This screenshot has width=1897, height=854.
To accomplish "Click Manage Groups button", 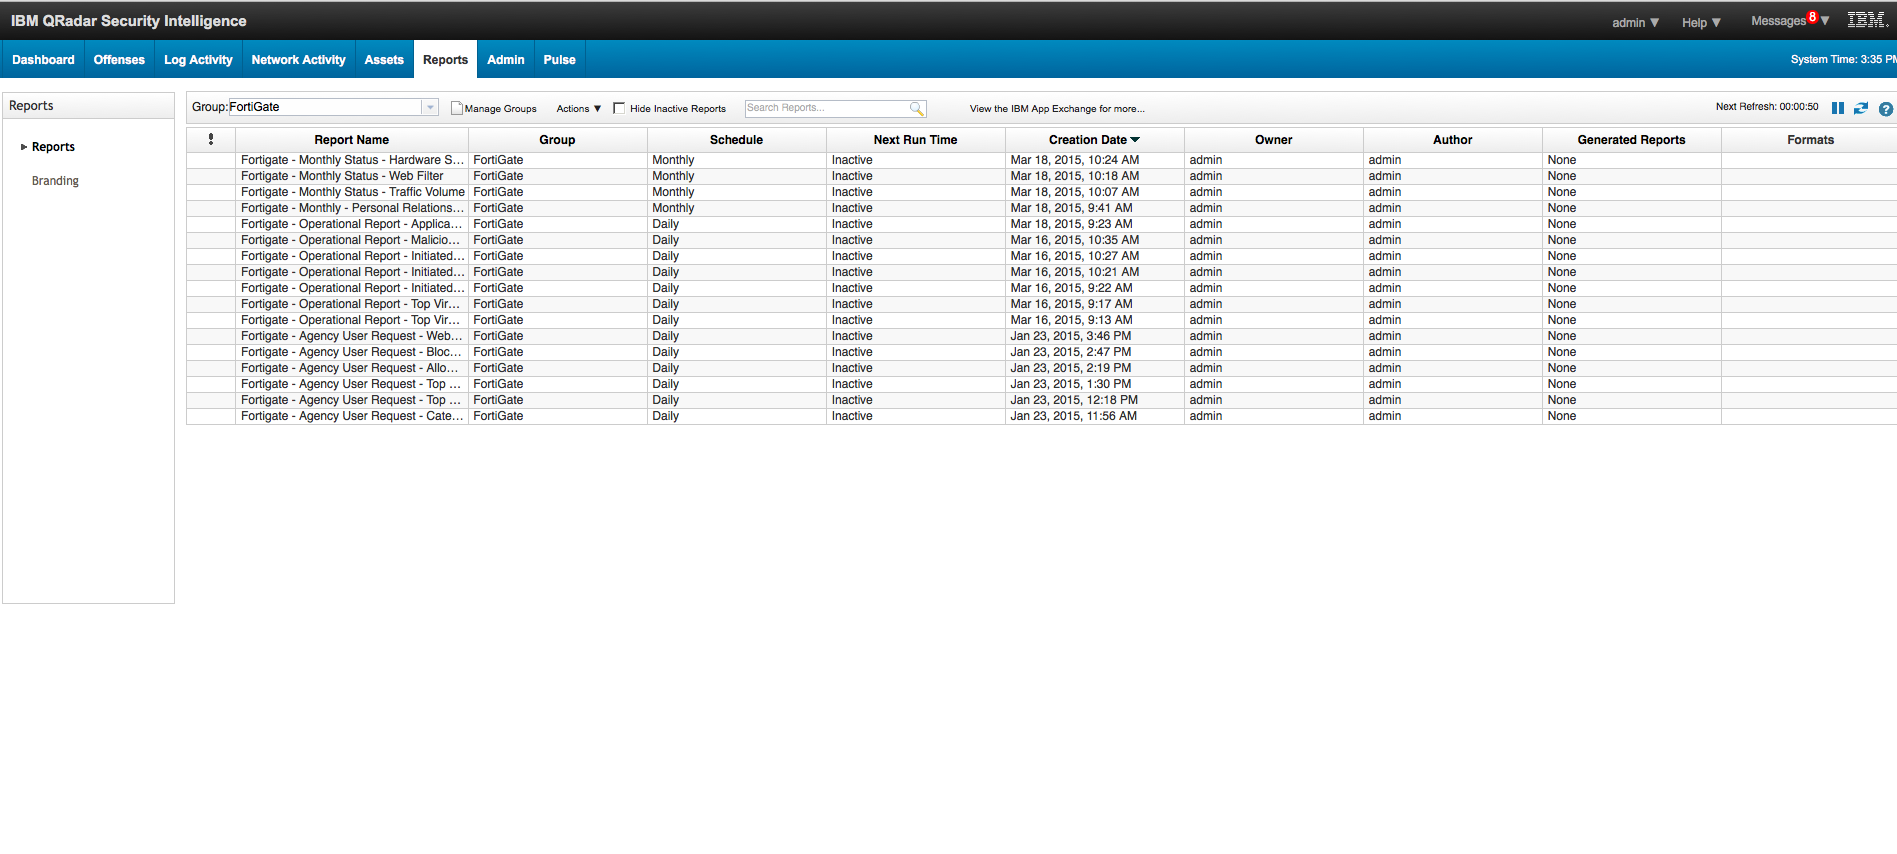I will point(494,108).
